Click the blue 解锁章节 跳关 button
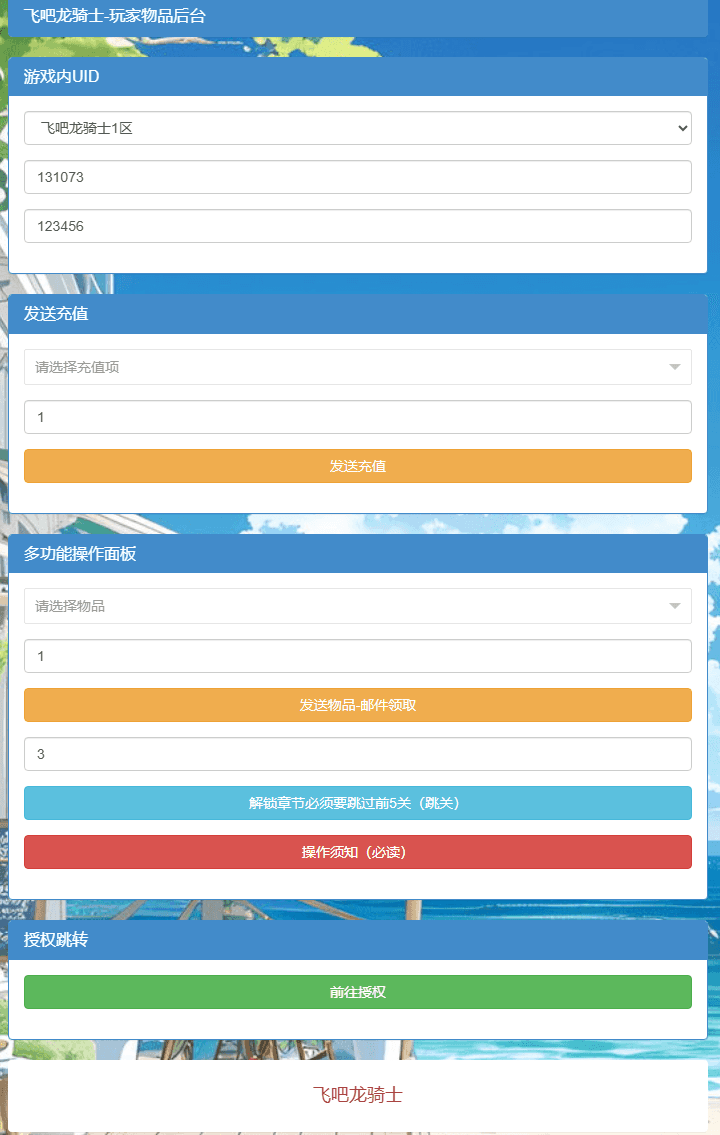The height and width of the screenshot is (1135, 720). click(x=357, y=803)
